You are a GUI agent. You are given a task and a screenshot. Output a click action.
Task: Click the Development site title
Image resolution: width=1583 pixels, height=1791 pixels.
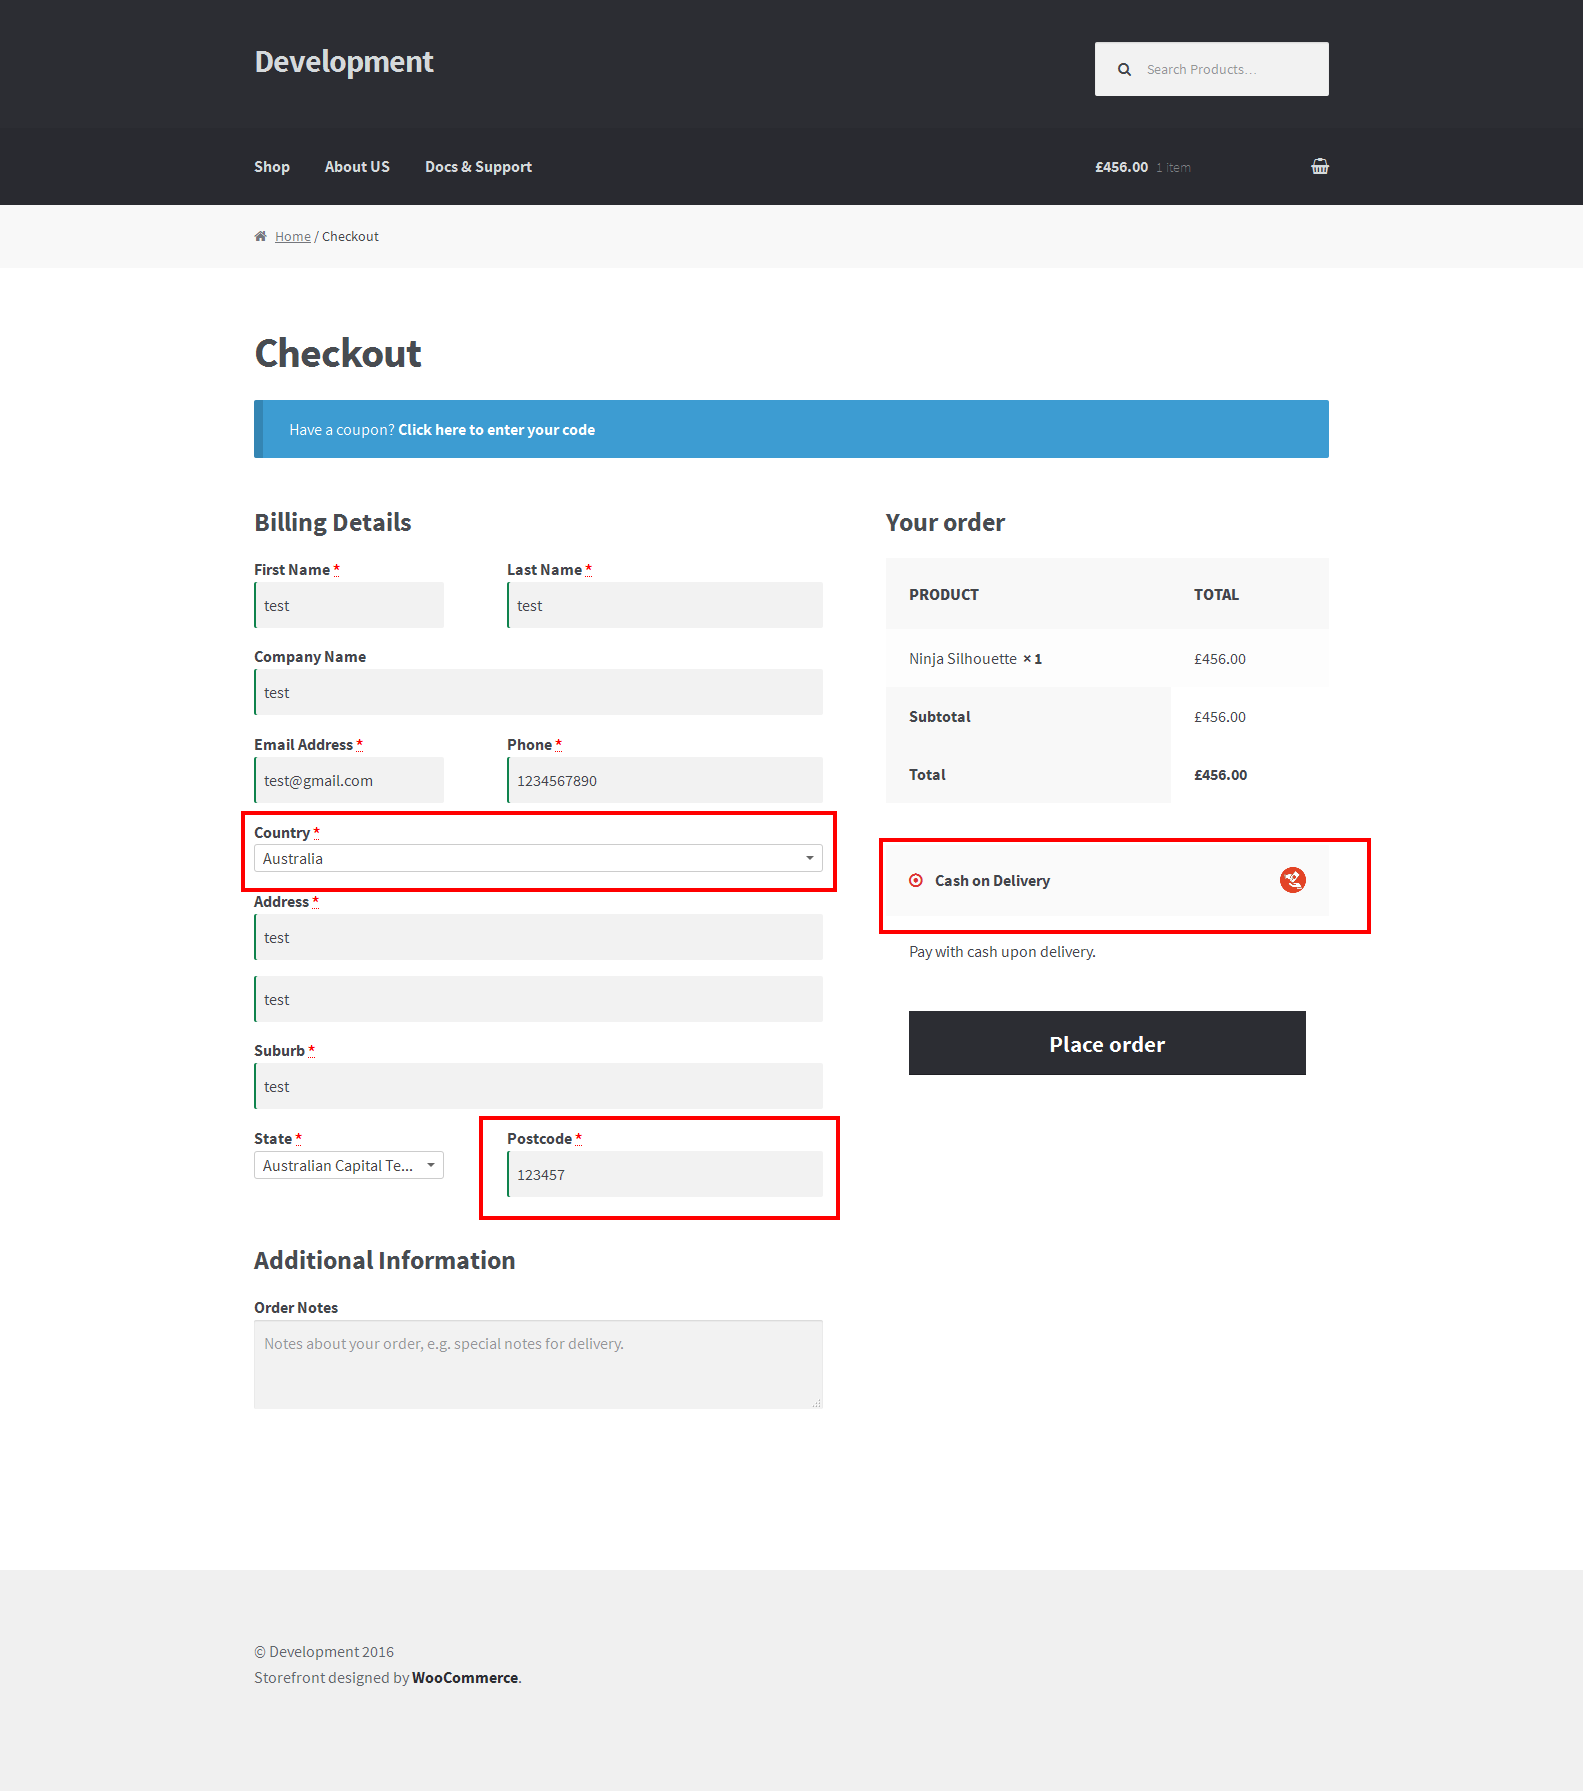(343, 62)
